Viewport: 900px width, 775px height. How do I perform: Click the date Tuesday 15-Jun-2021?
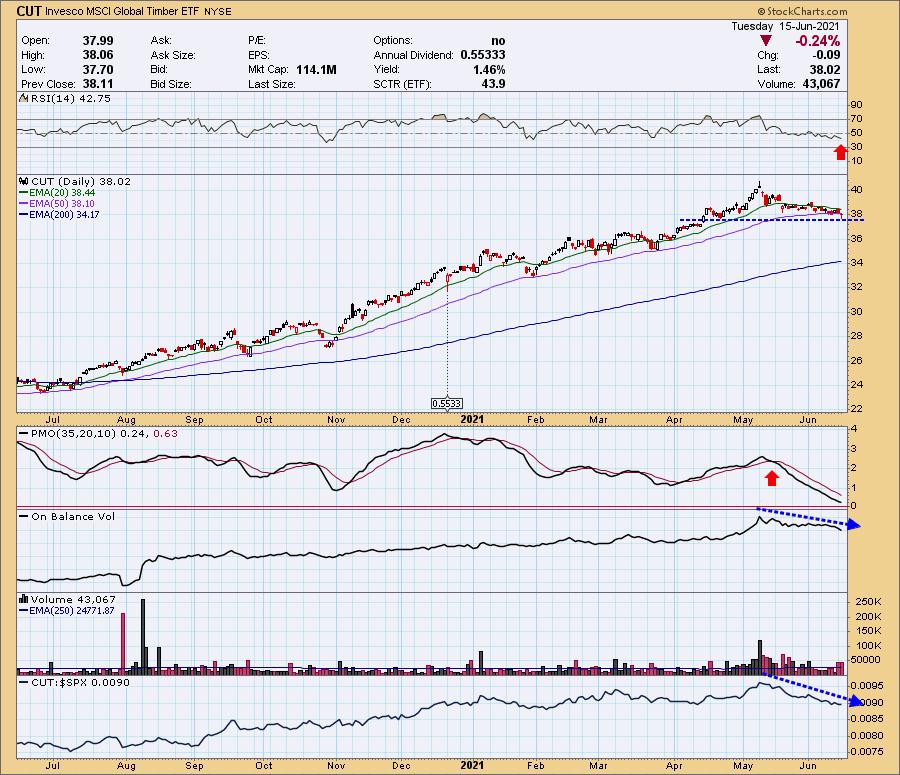click(785, 26)
